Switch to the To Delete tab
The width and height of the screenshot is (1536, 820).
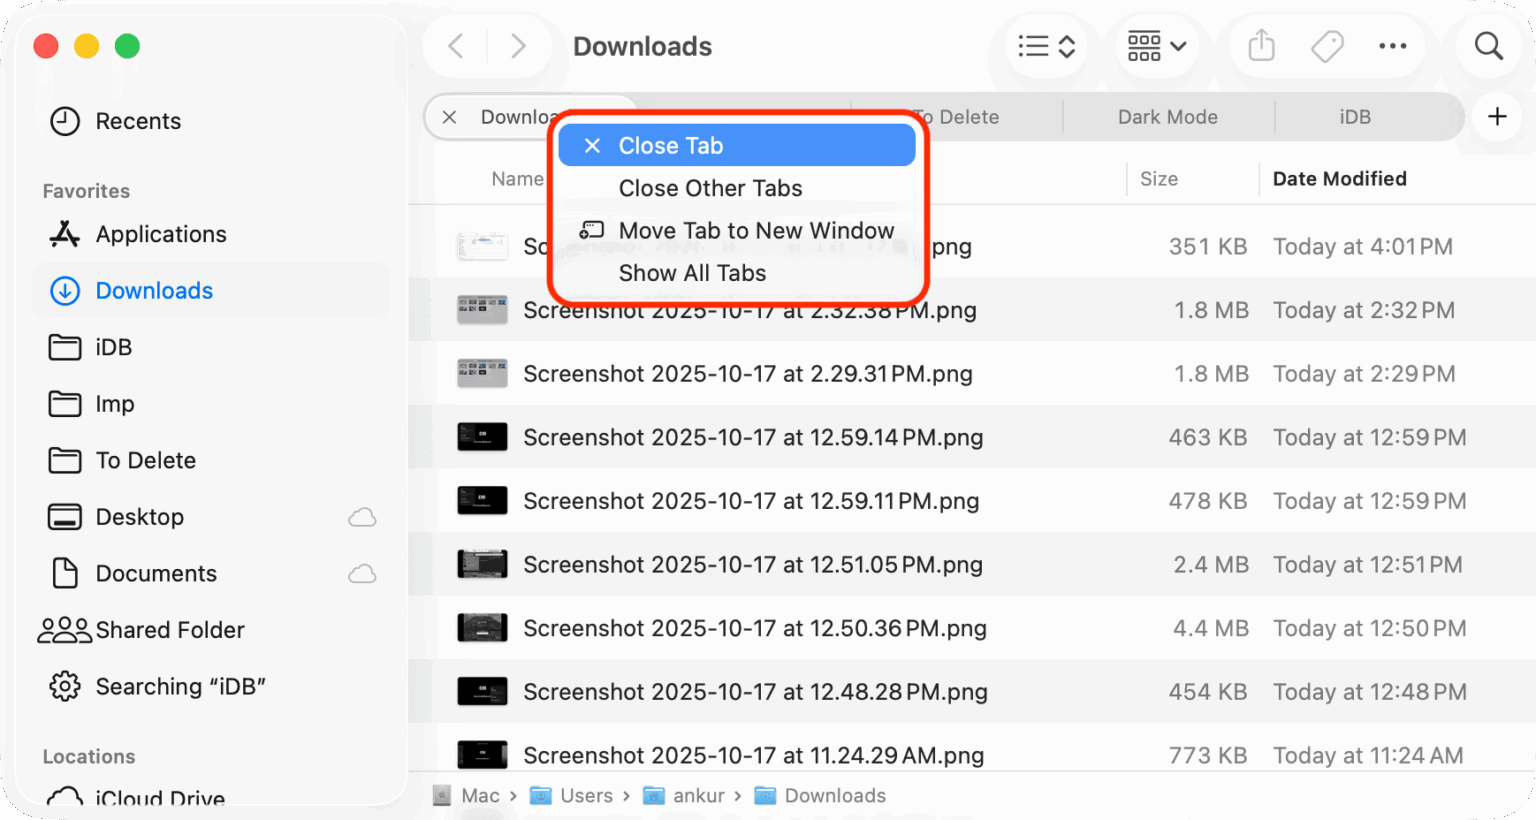tap(957, 117)
